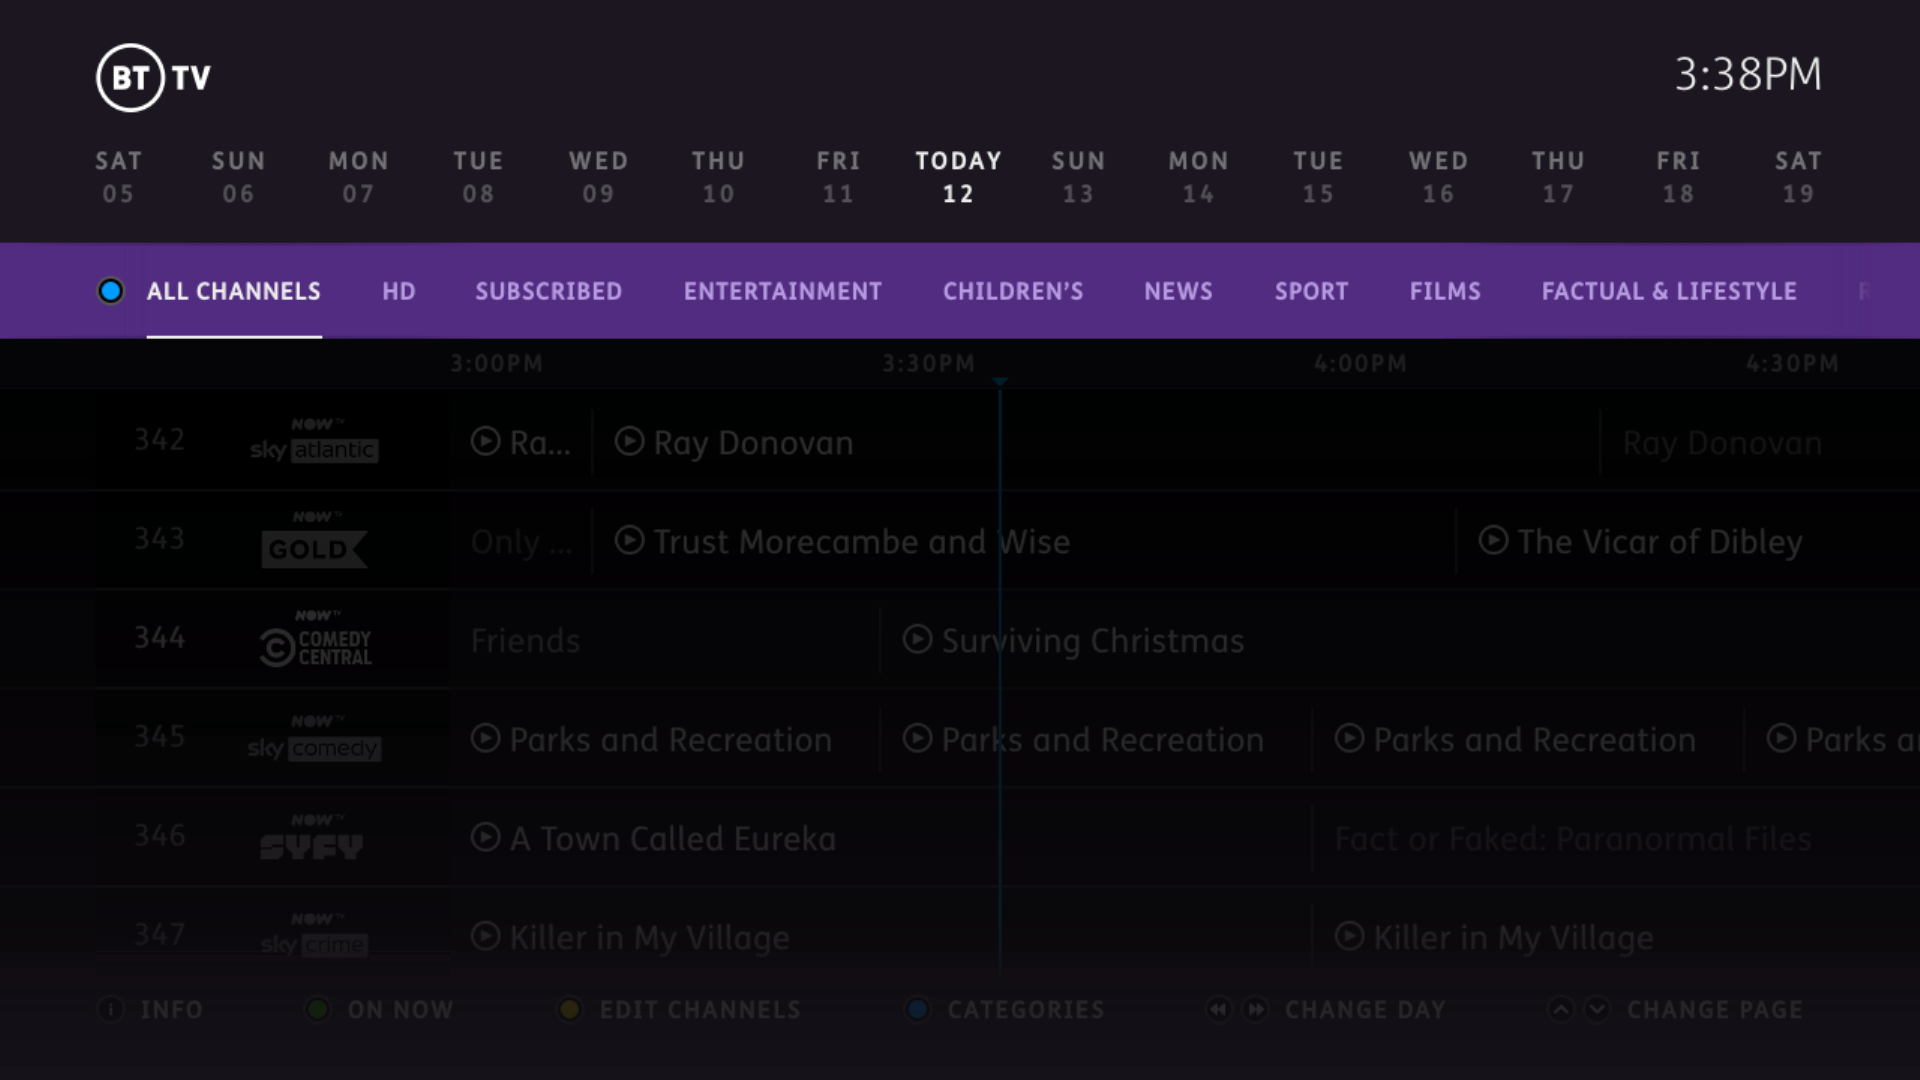
Task: Click the current time marker on timeline
Action: [999, 382]
